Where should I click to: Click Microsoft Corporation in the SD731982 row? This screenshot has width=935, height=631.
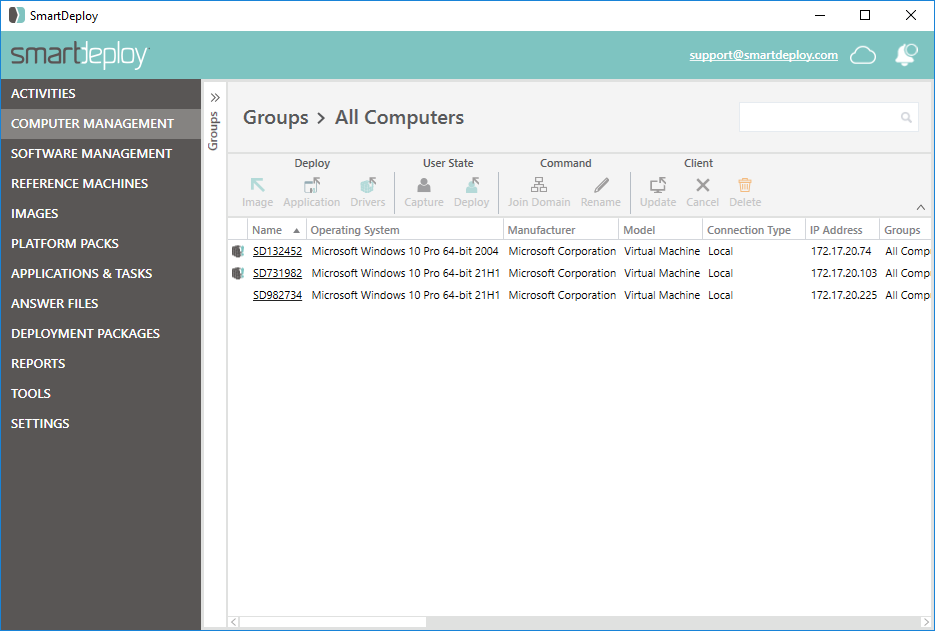pos(562,273)
